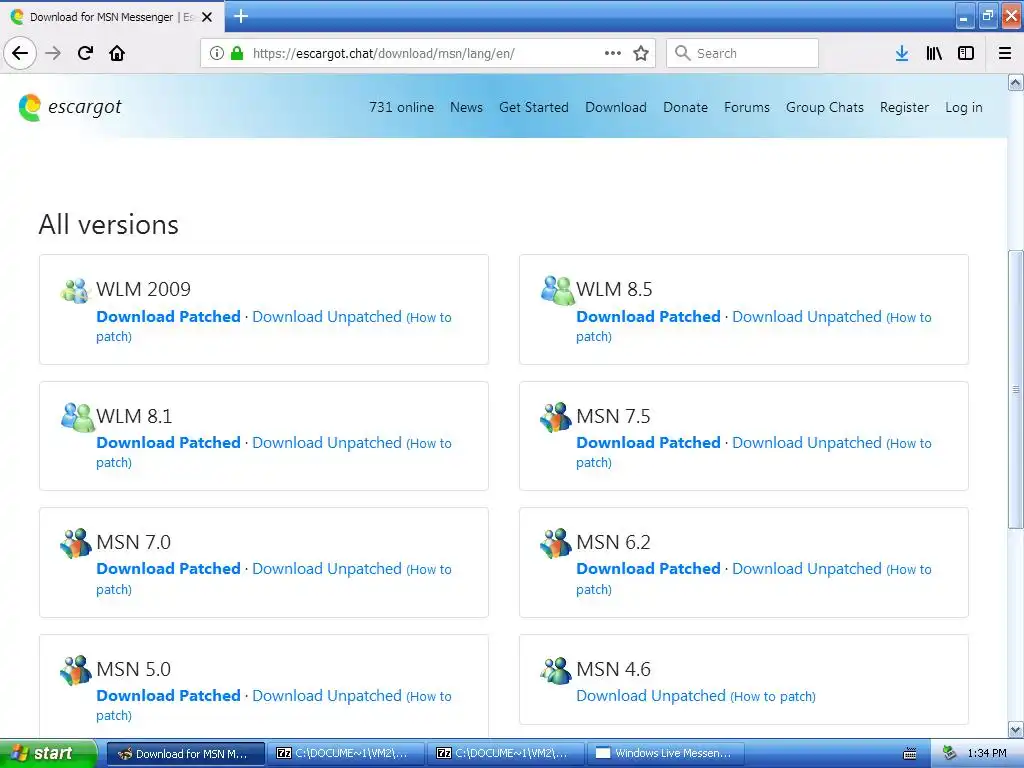This screenshot has height=768, width=1024.
Task: Open the Donate page
Action: (685, 107)
